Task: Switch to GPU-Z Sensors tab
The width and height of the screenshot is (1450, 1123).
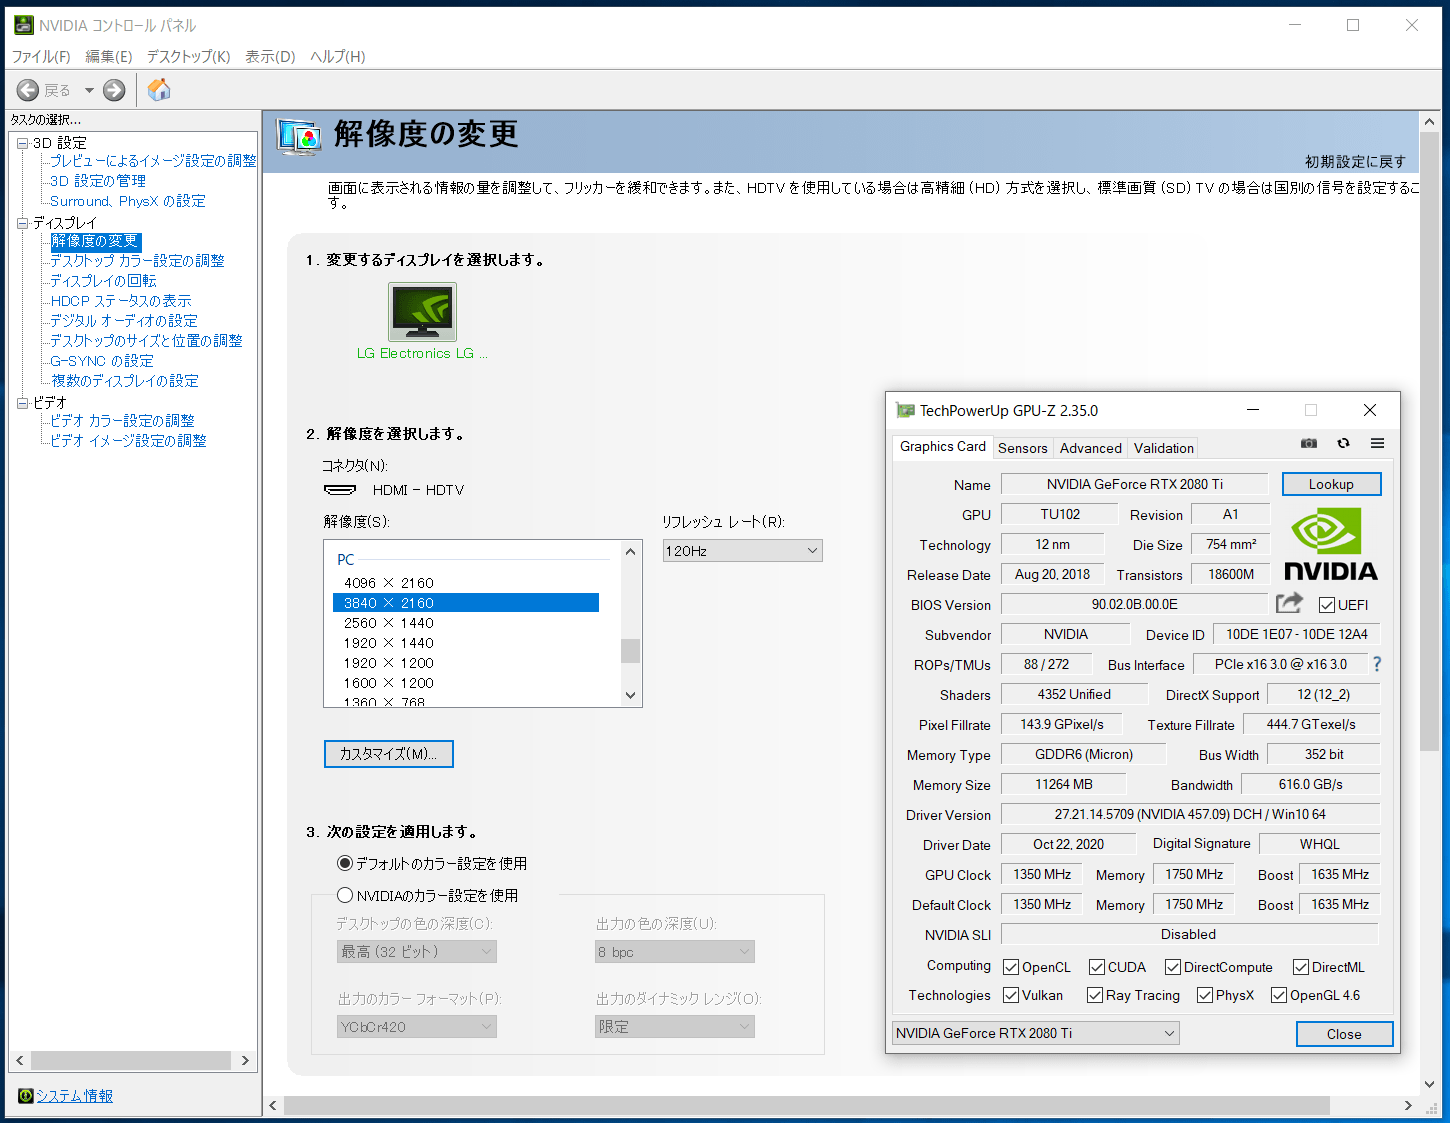Action: click(1023, 448)
